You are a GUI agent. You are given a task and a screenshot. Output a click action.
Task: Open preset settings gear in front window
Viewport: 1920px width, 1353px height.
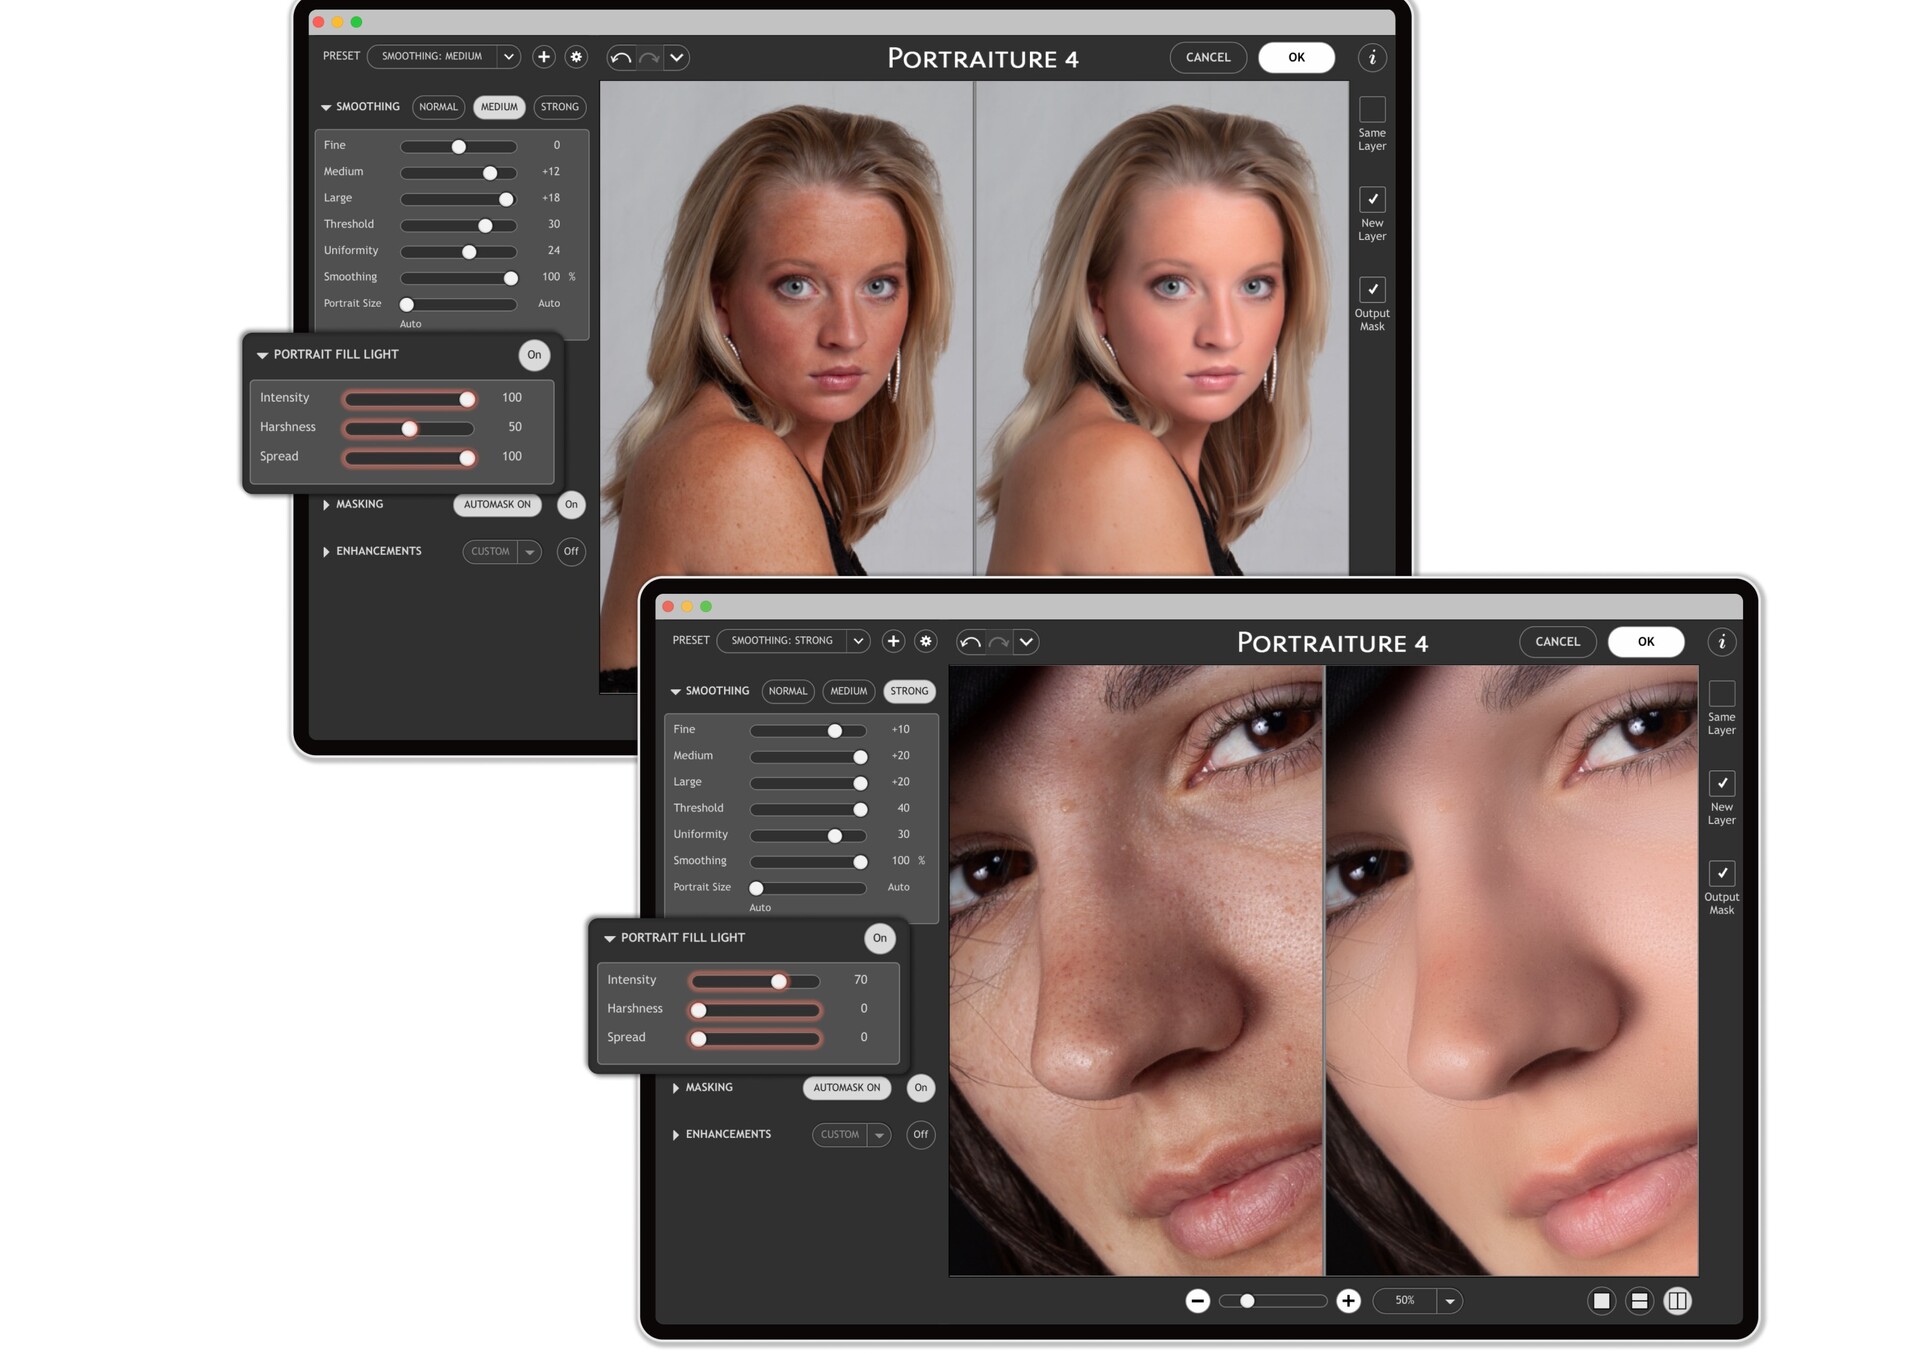point(926,641)
